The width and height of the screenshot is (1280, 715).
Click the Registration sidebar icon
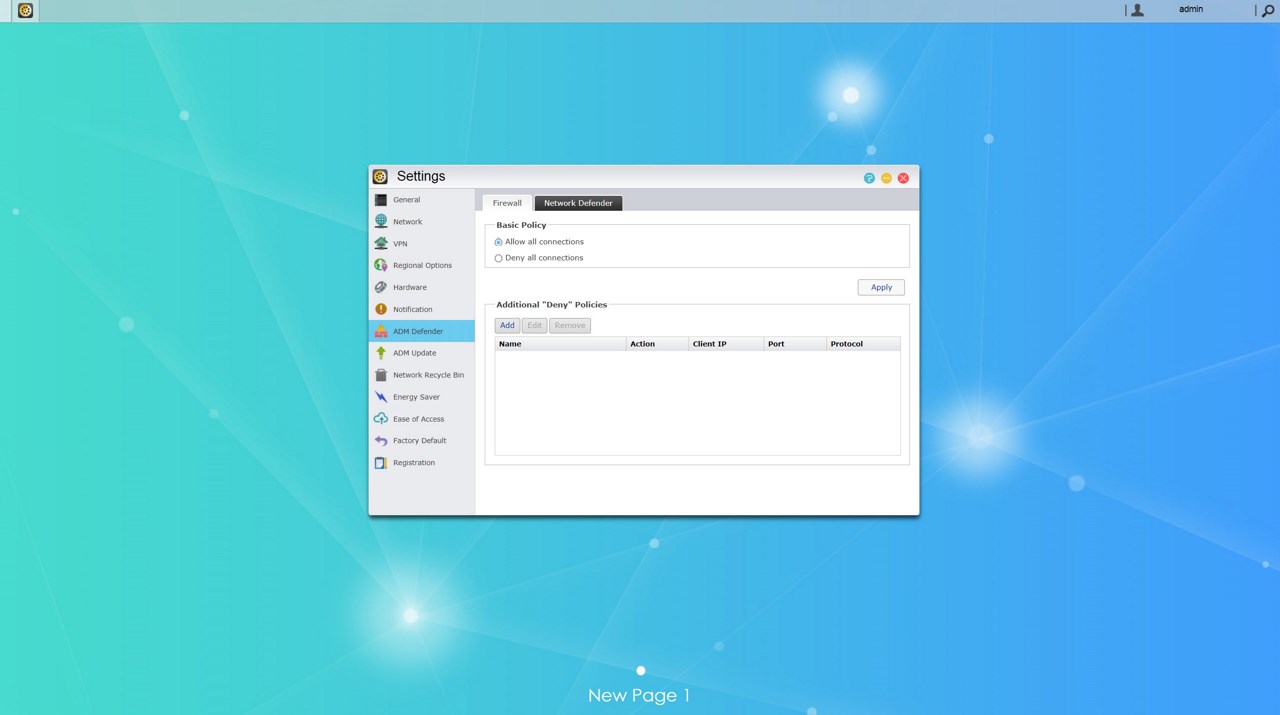pos(380,463)
